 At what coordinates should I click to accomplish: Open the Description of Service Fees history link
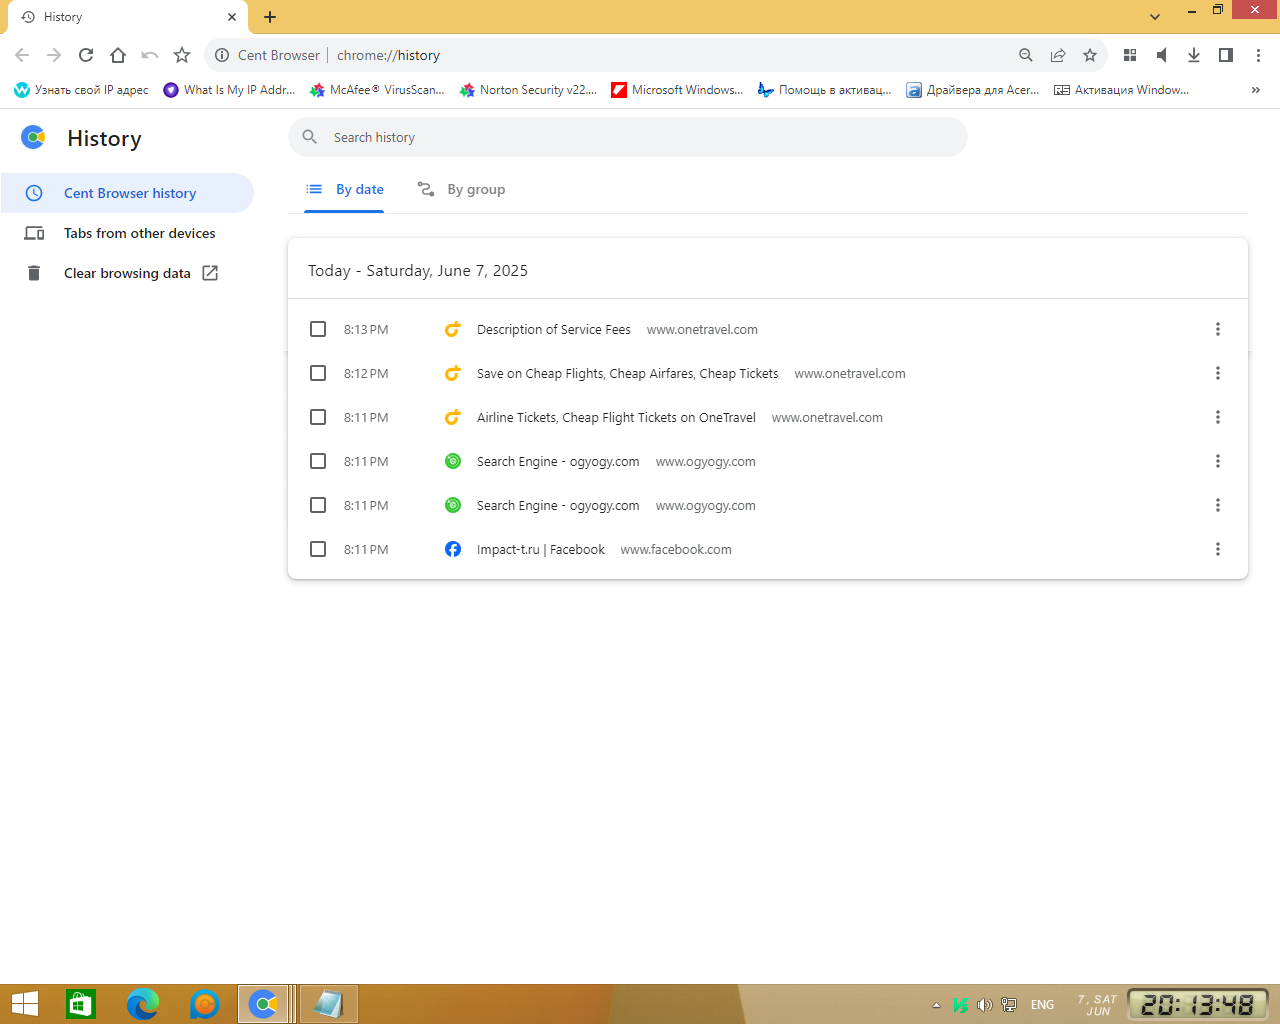[x=554, y=329]
